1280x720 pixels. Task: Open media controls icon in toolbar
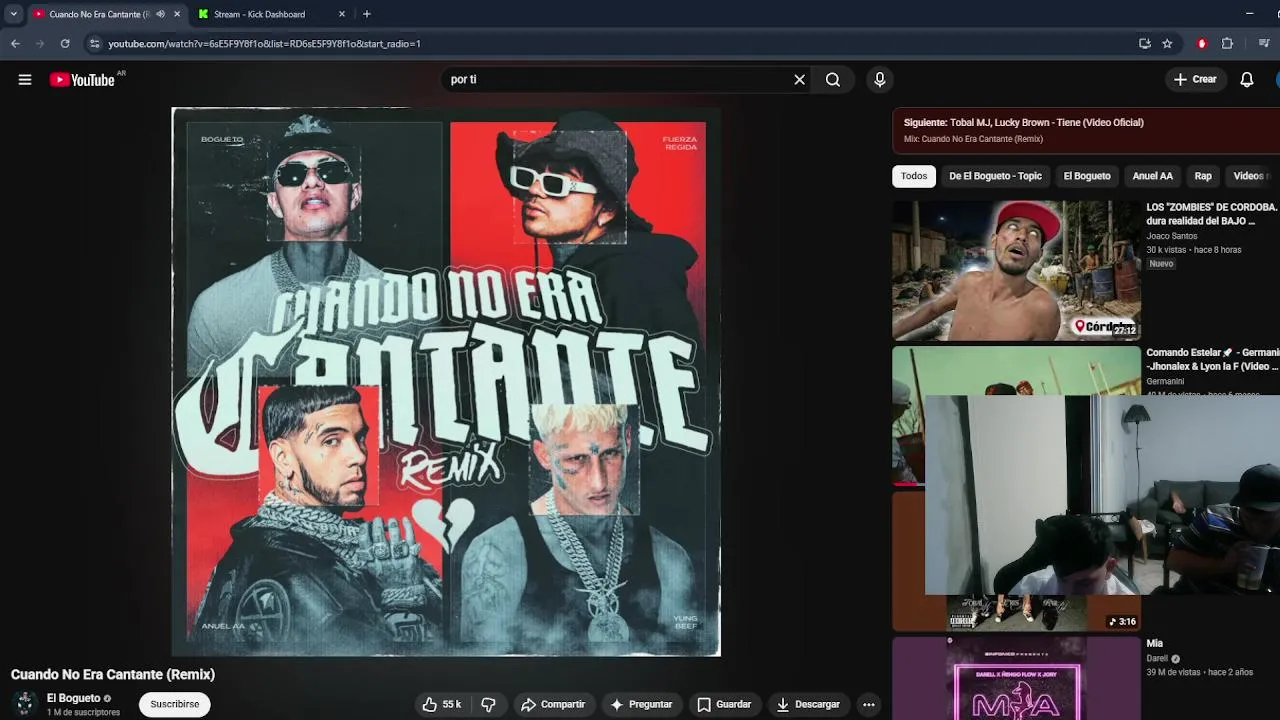(x=1265, y=44)
